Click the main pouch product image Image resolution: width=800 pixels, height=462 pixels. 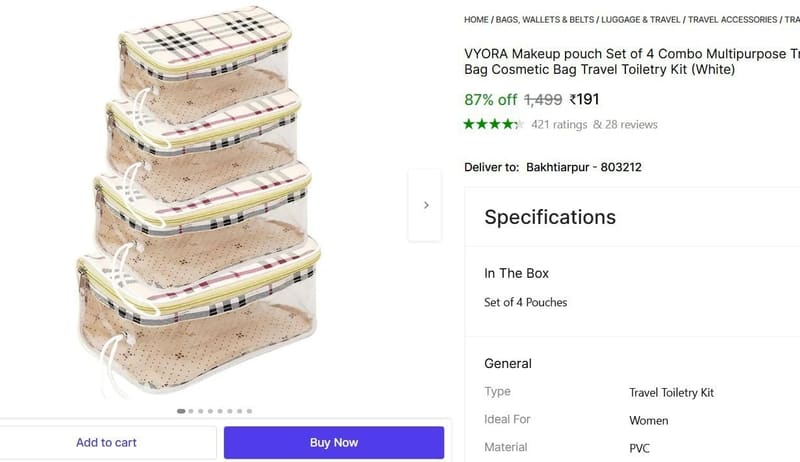199,201
